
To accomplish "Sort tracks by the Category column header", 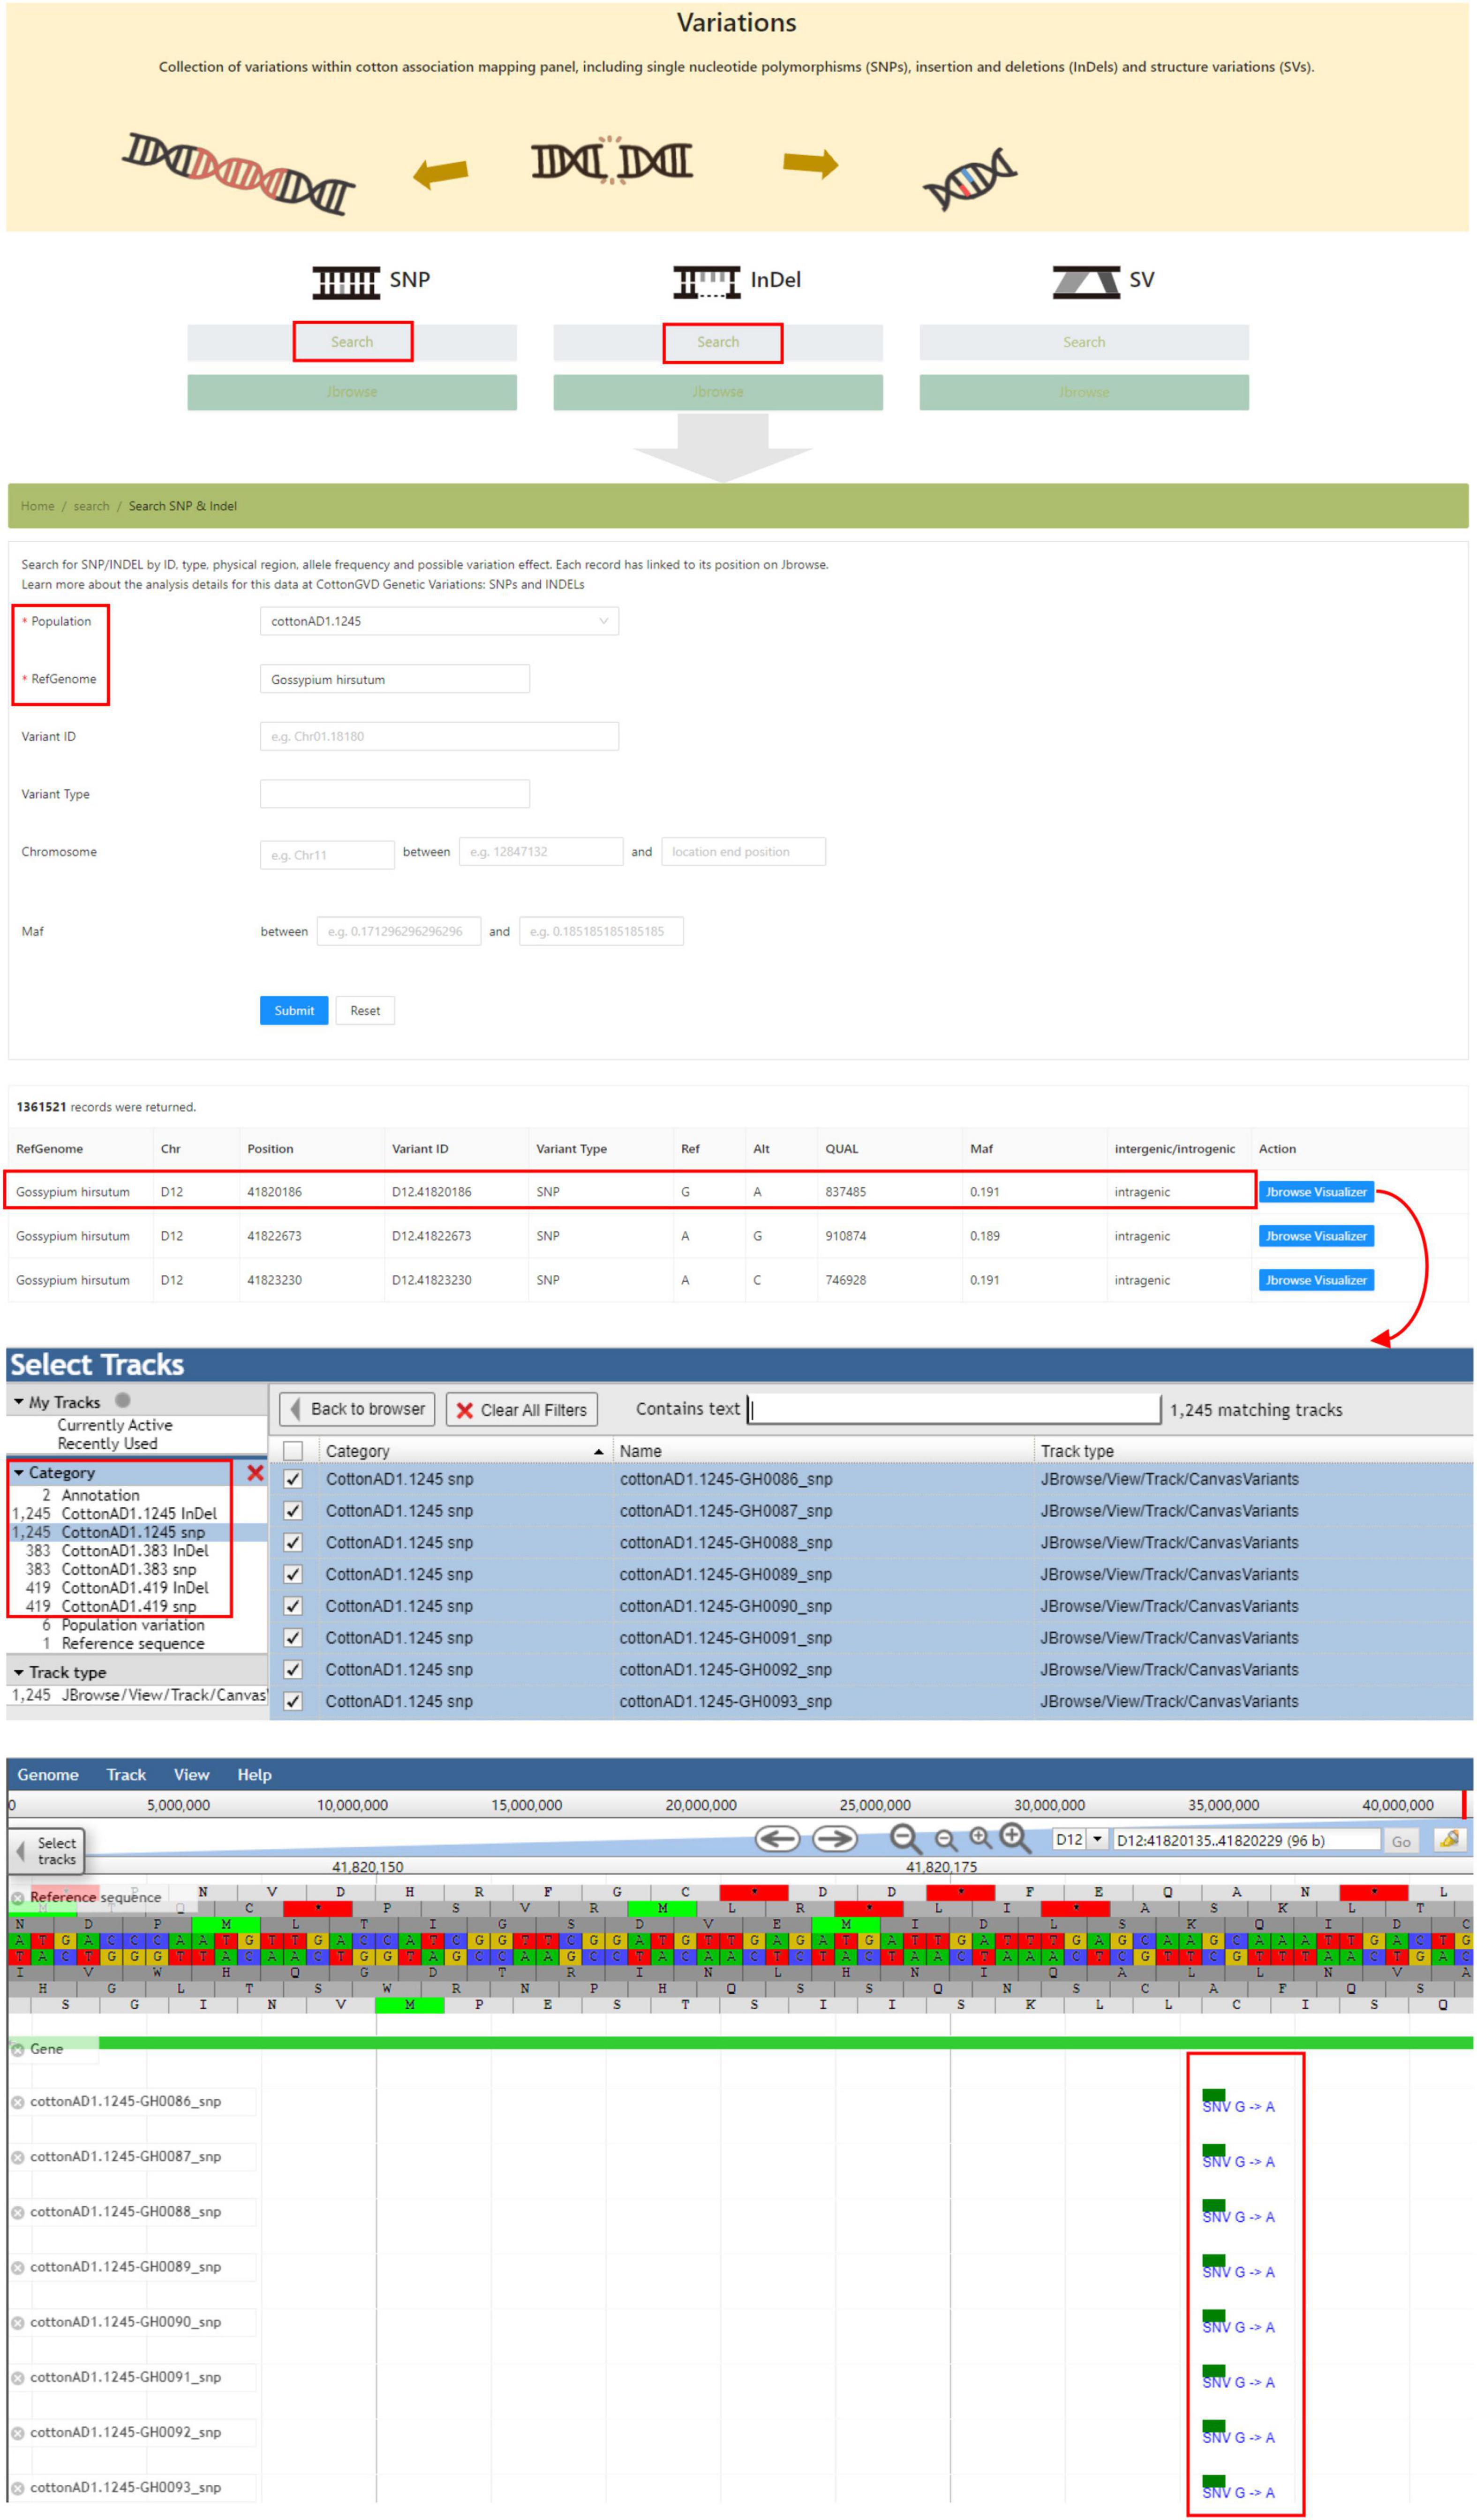I will [x=465, y=1450].
